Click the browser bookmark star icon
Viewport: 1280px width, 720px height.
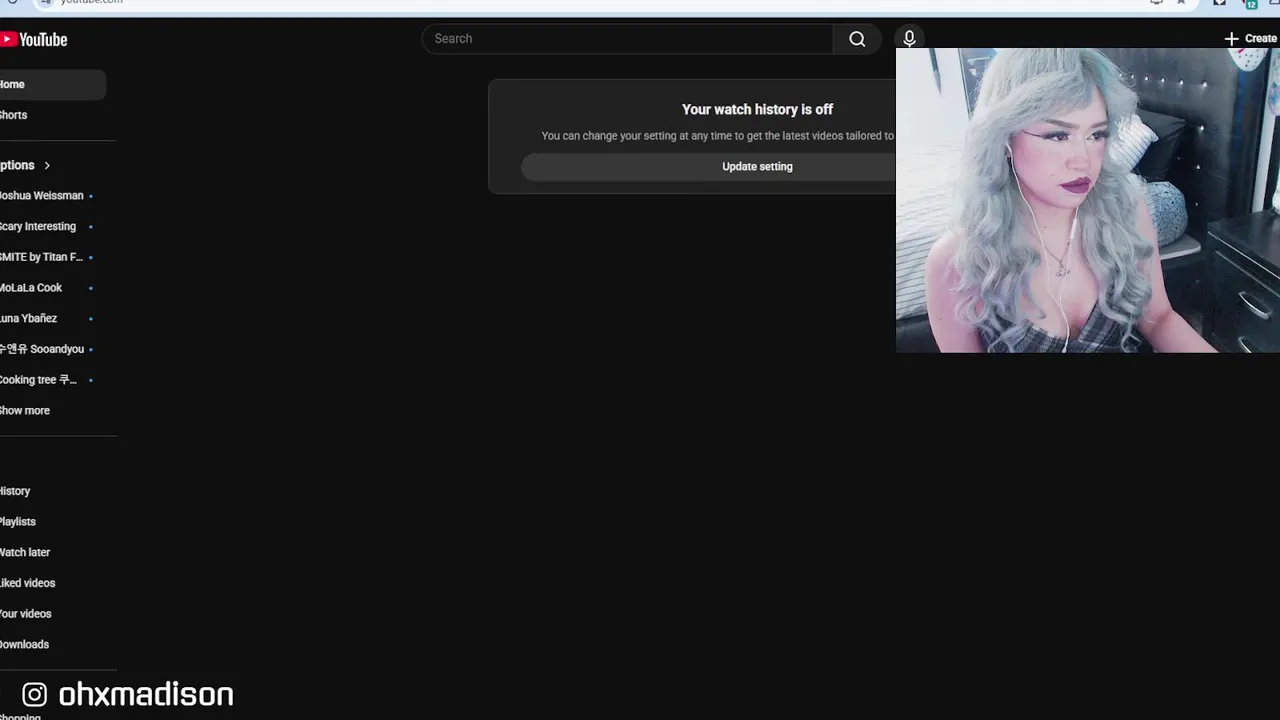point(1181,2)
